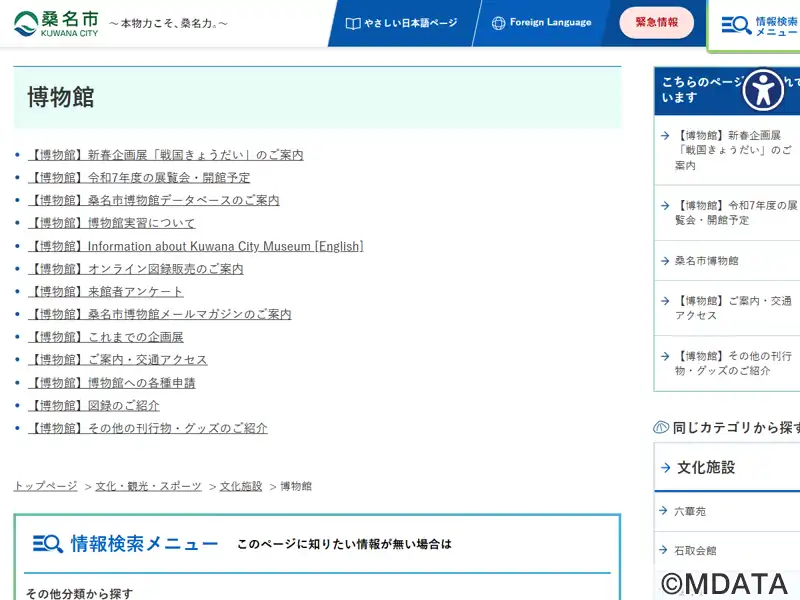Open これまでの企画展 link
The image size is (800, 600).
pyautogui.click(x=106, y=337)
